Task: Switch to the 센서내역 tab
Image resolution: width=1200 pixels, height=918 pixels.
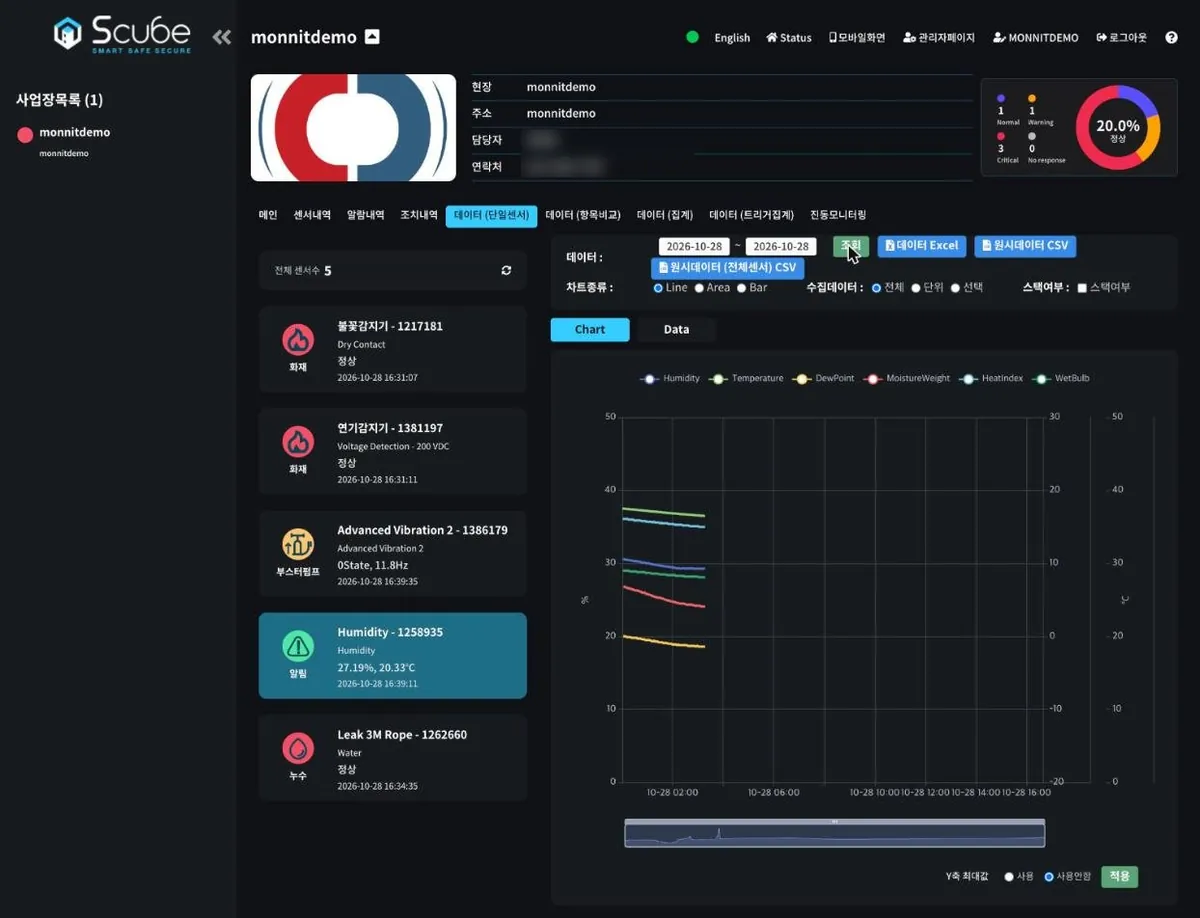Action: point(312,215)
